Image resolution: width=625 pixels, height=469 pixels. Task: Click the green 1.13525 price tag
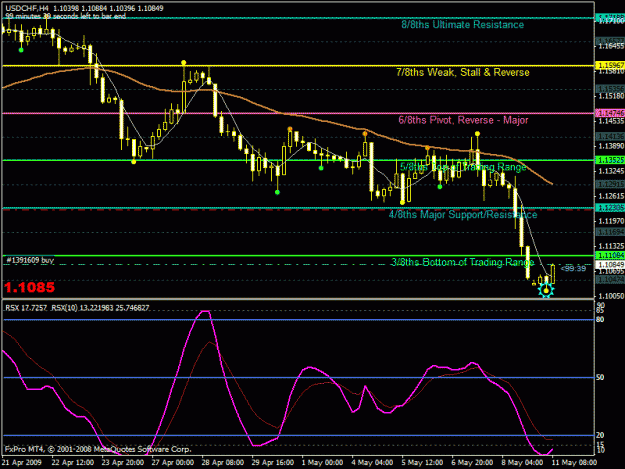(x=610, y=160)
